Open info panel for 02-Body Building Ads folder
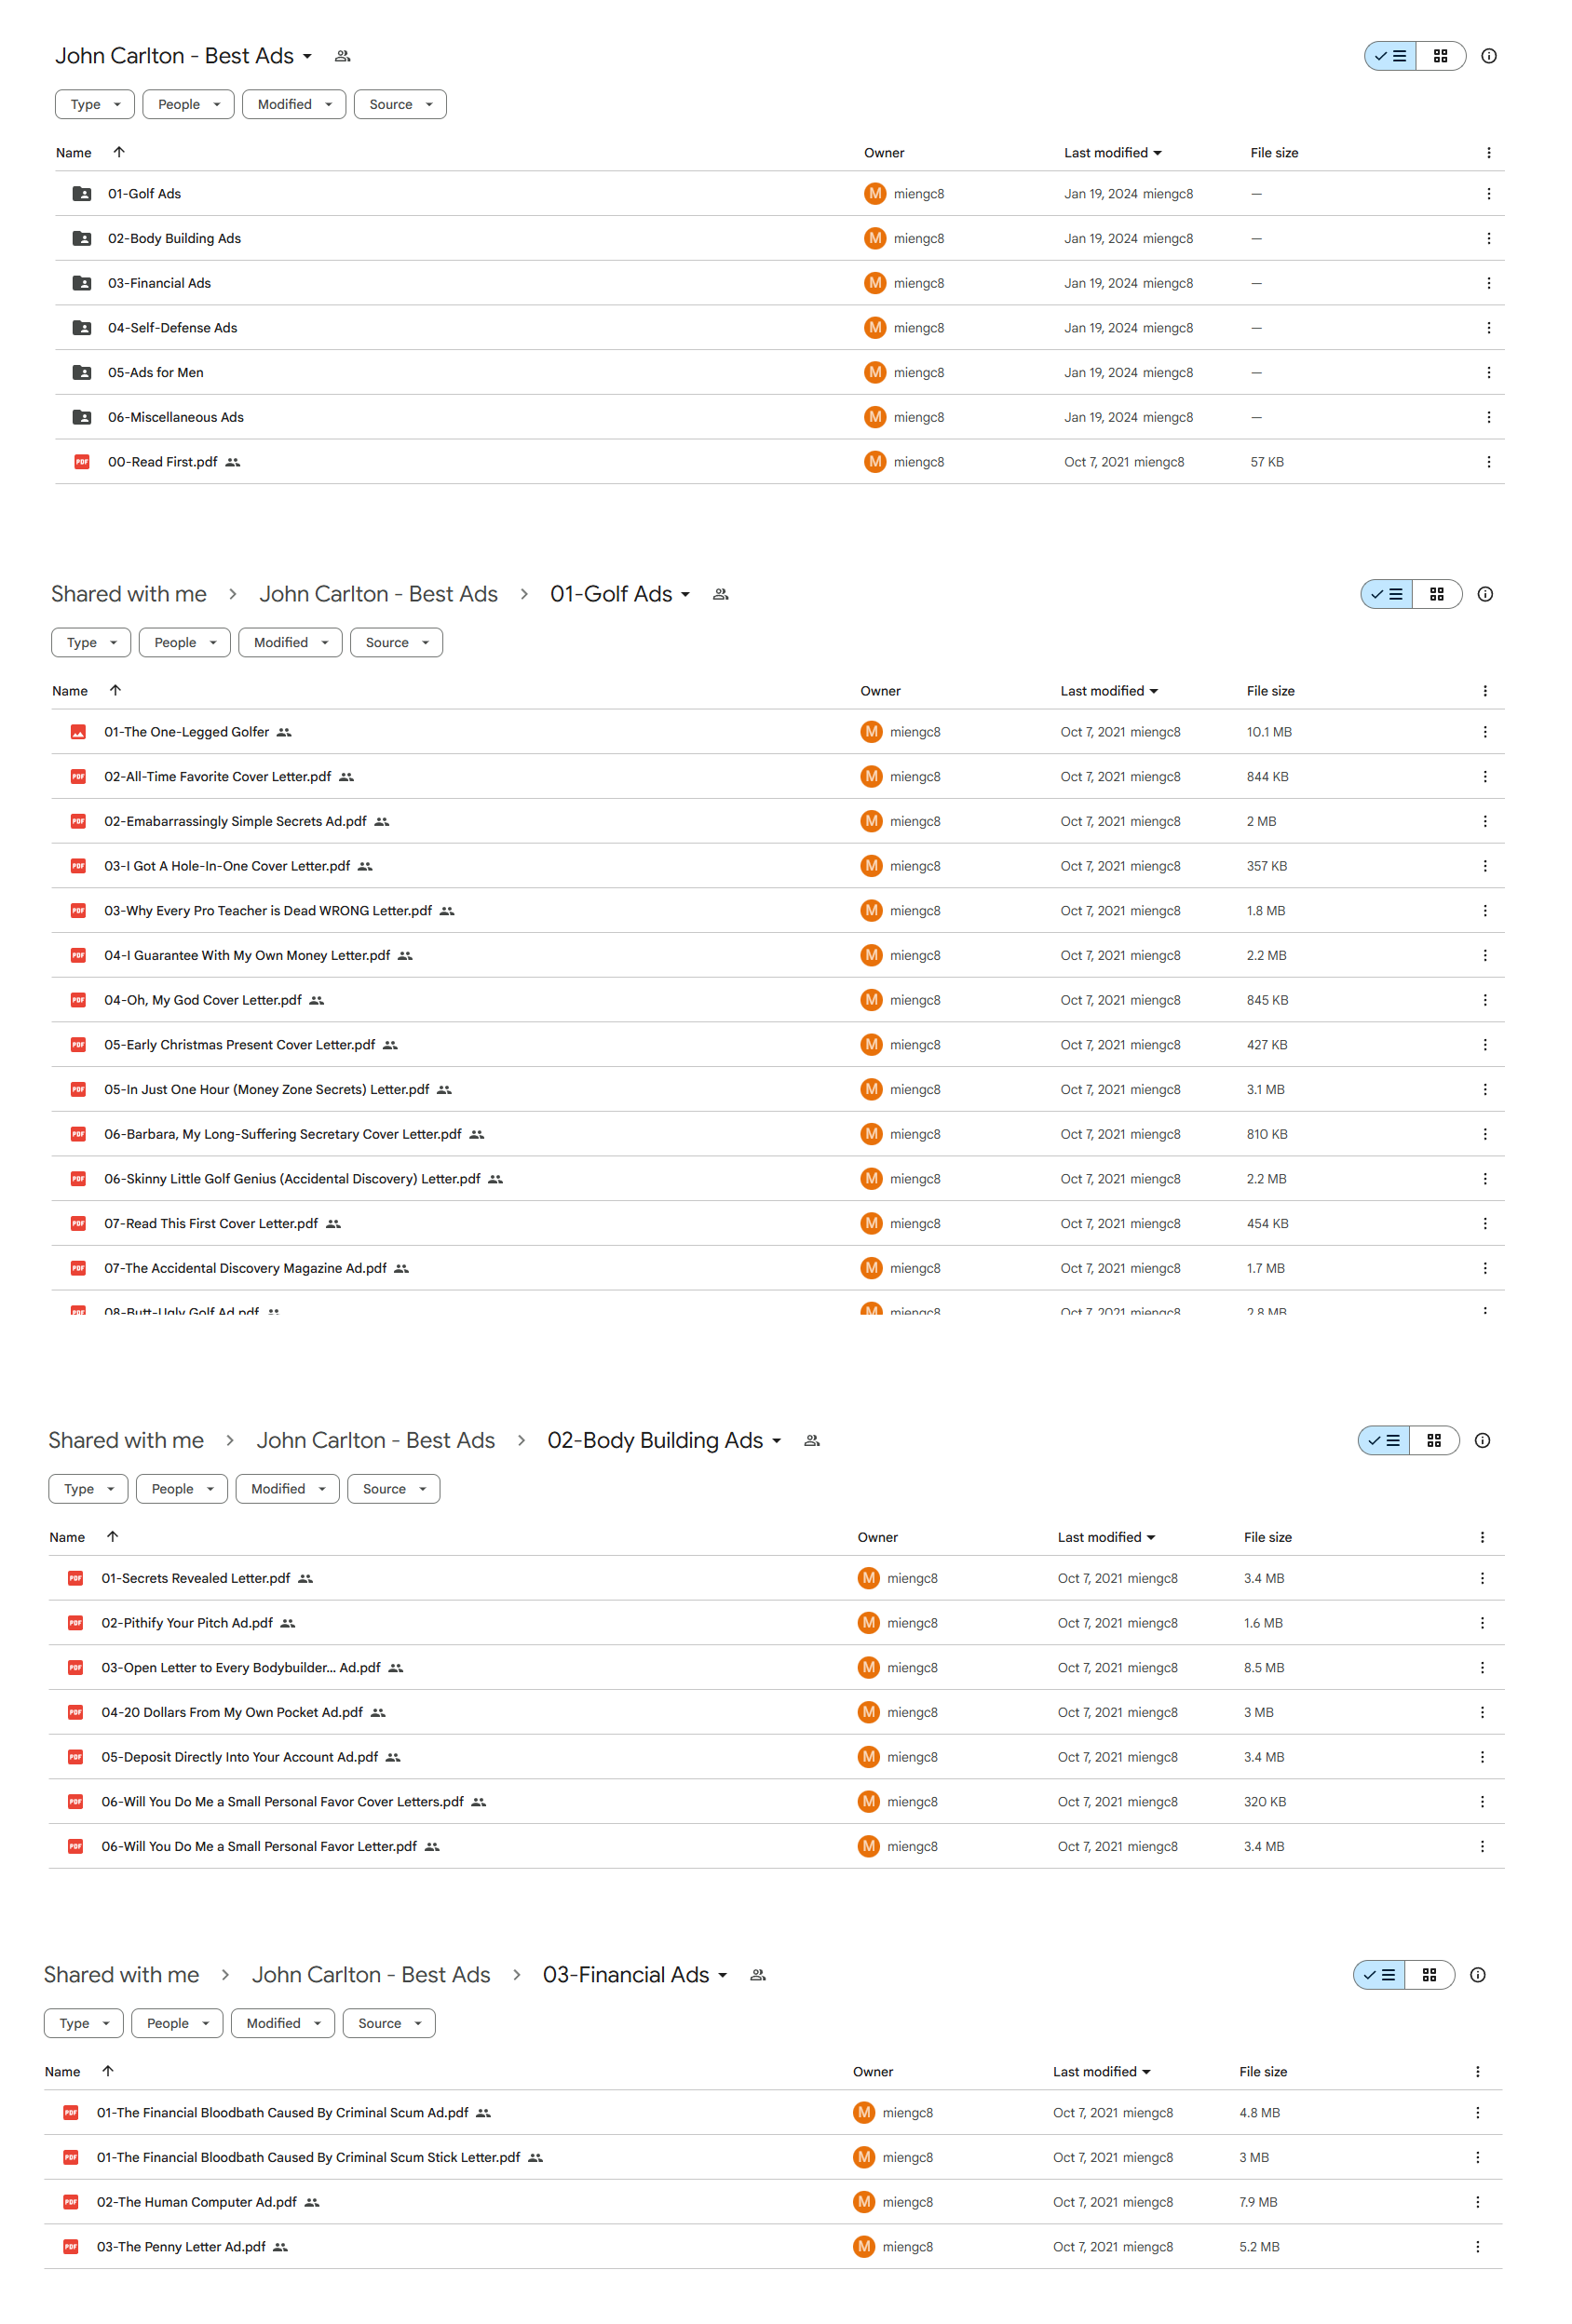The width and height of the screenshot is (1572, 2324). click(1482, 1440)
